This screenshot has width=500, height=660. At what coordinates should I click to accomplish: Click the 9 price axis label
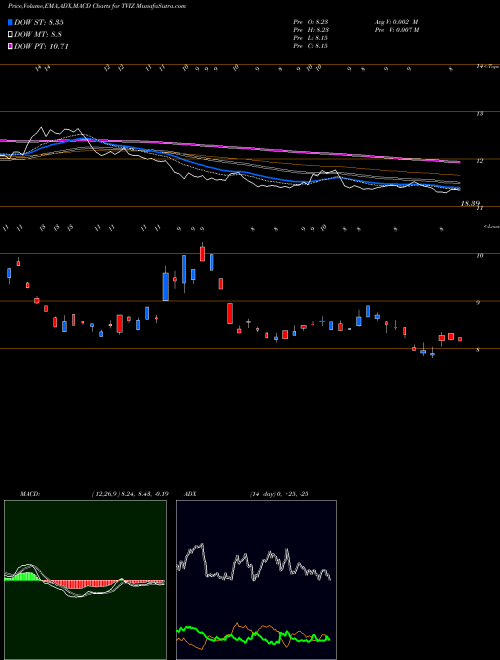point(478,303)
